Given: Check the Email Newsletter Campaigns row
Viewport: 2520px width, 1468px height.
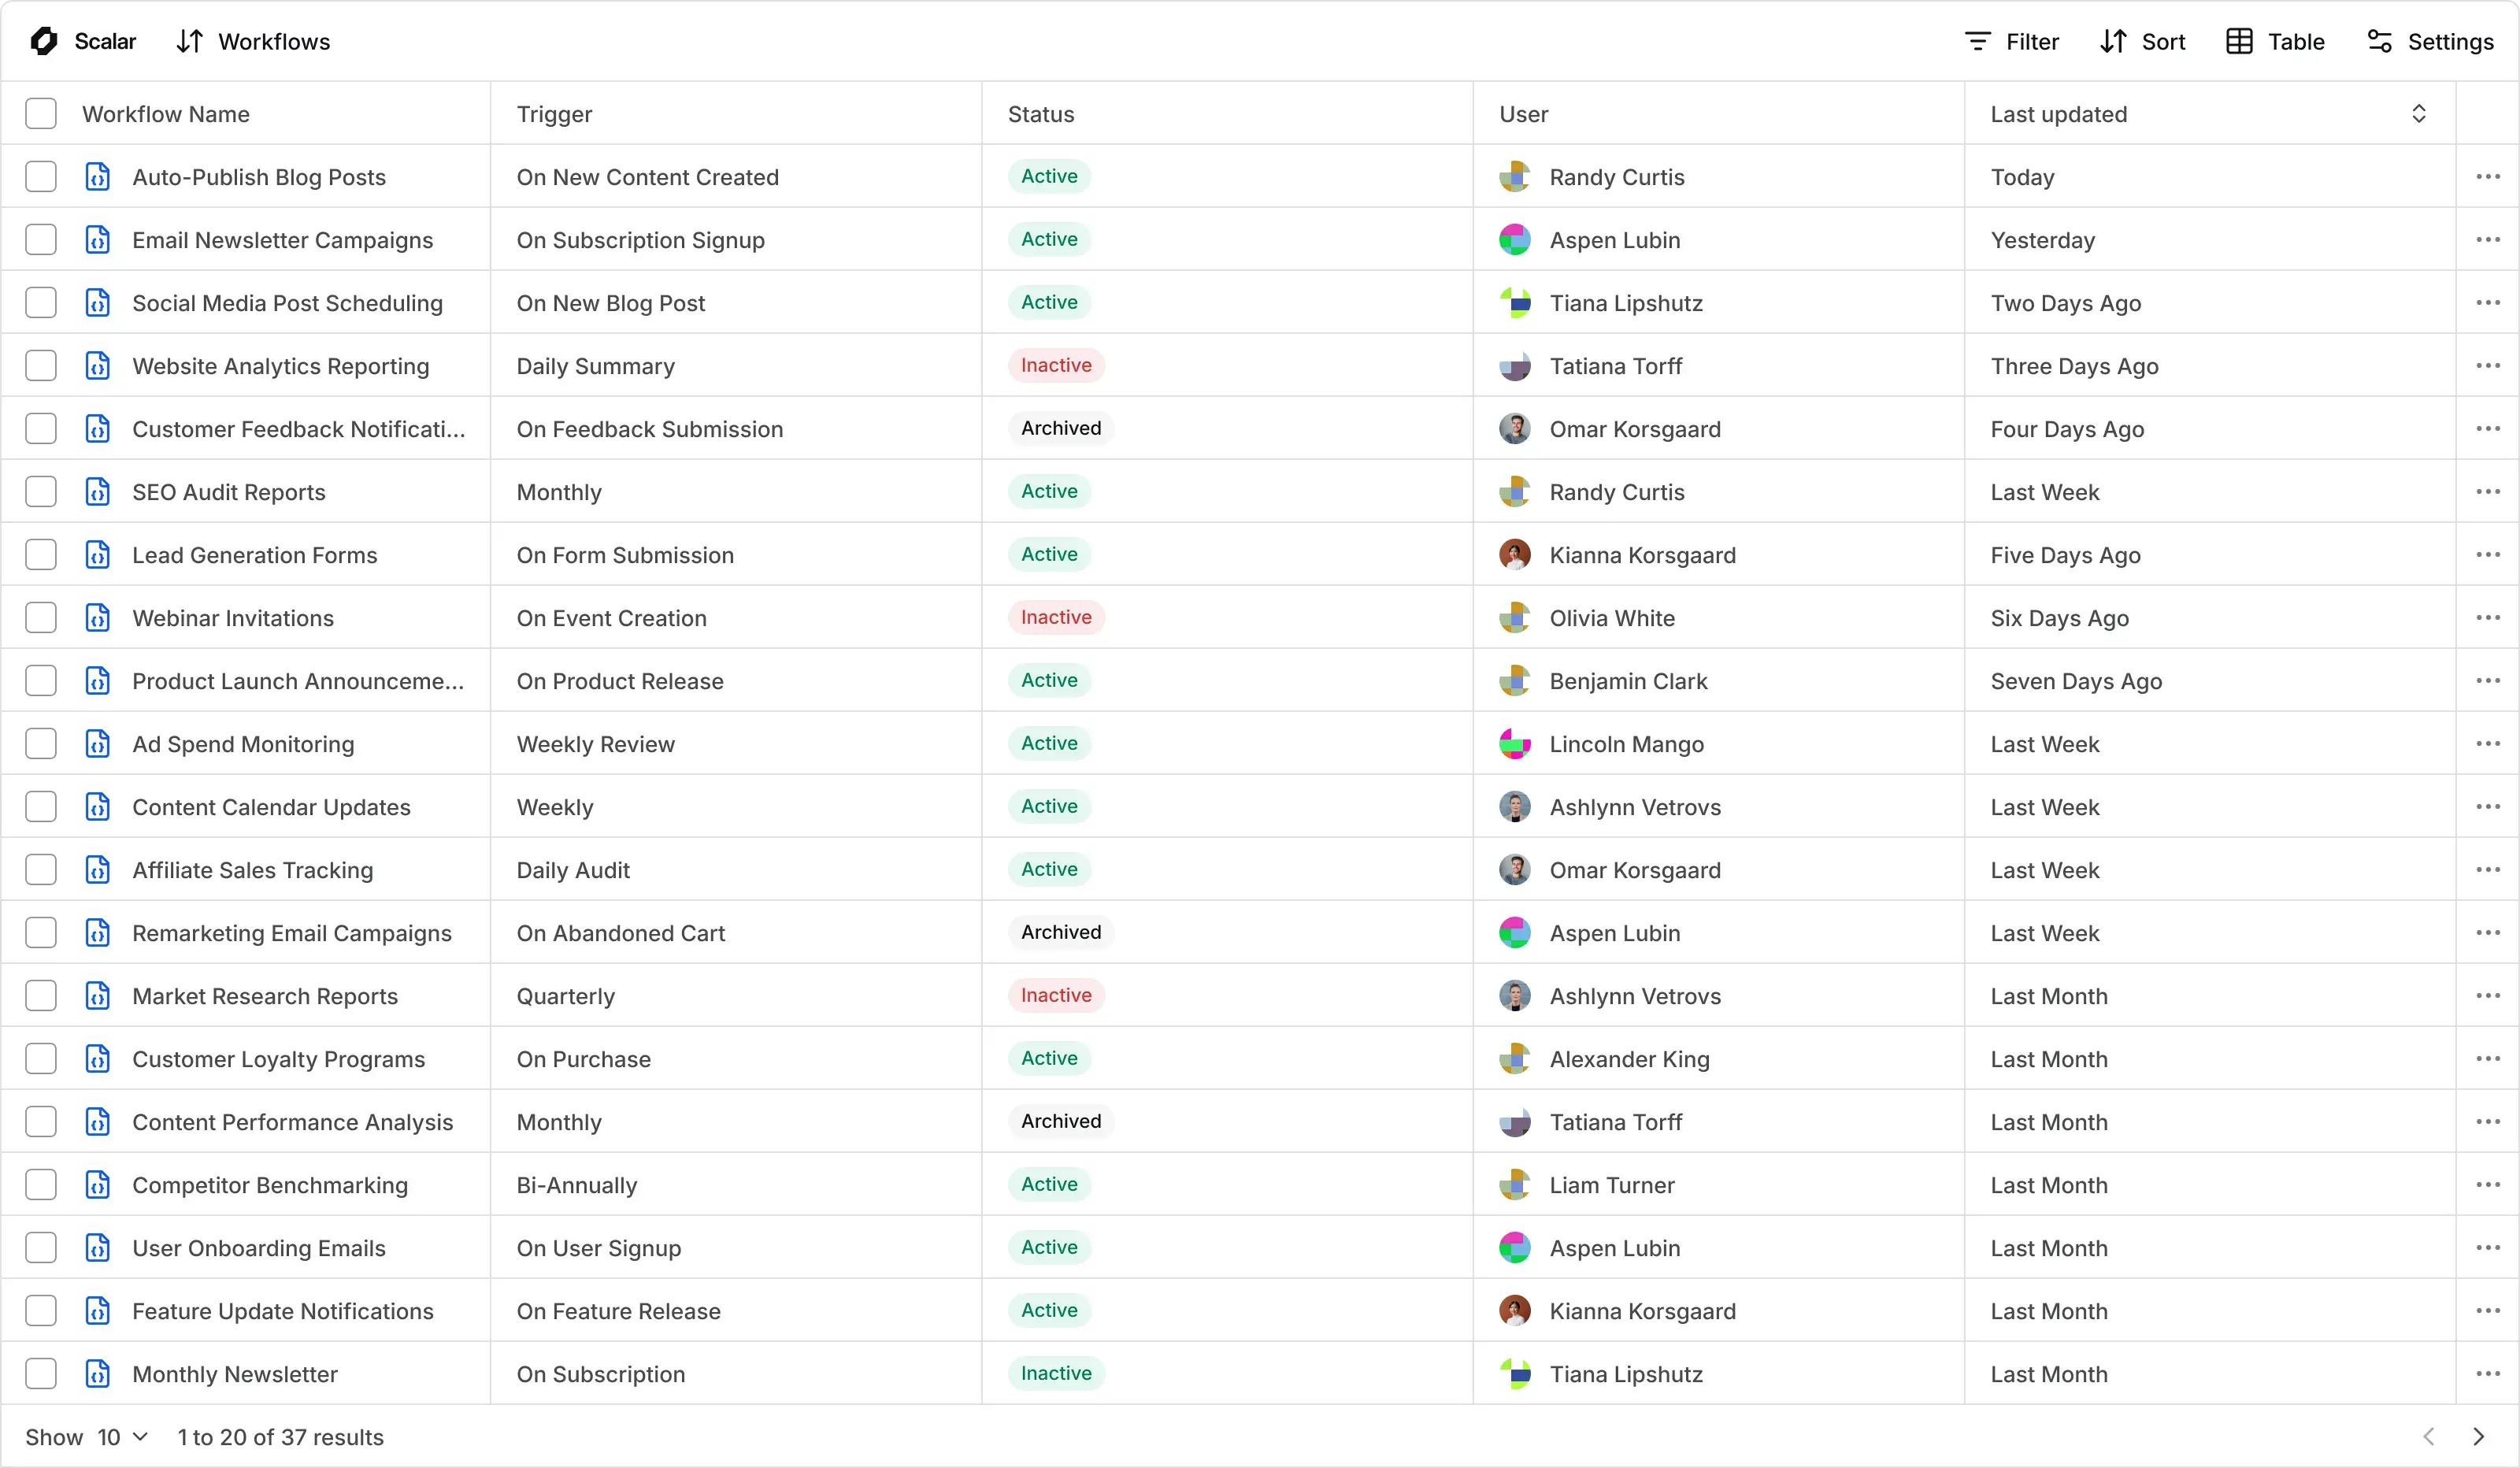Looking at the screenshot, I should (41, 240).
